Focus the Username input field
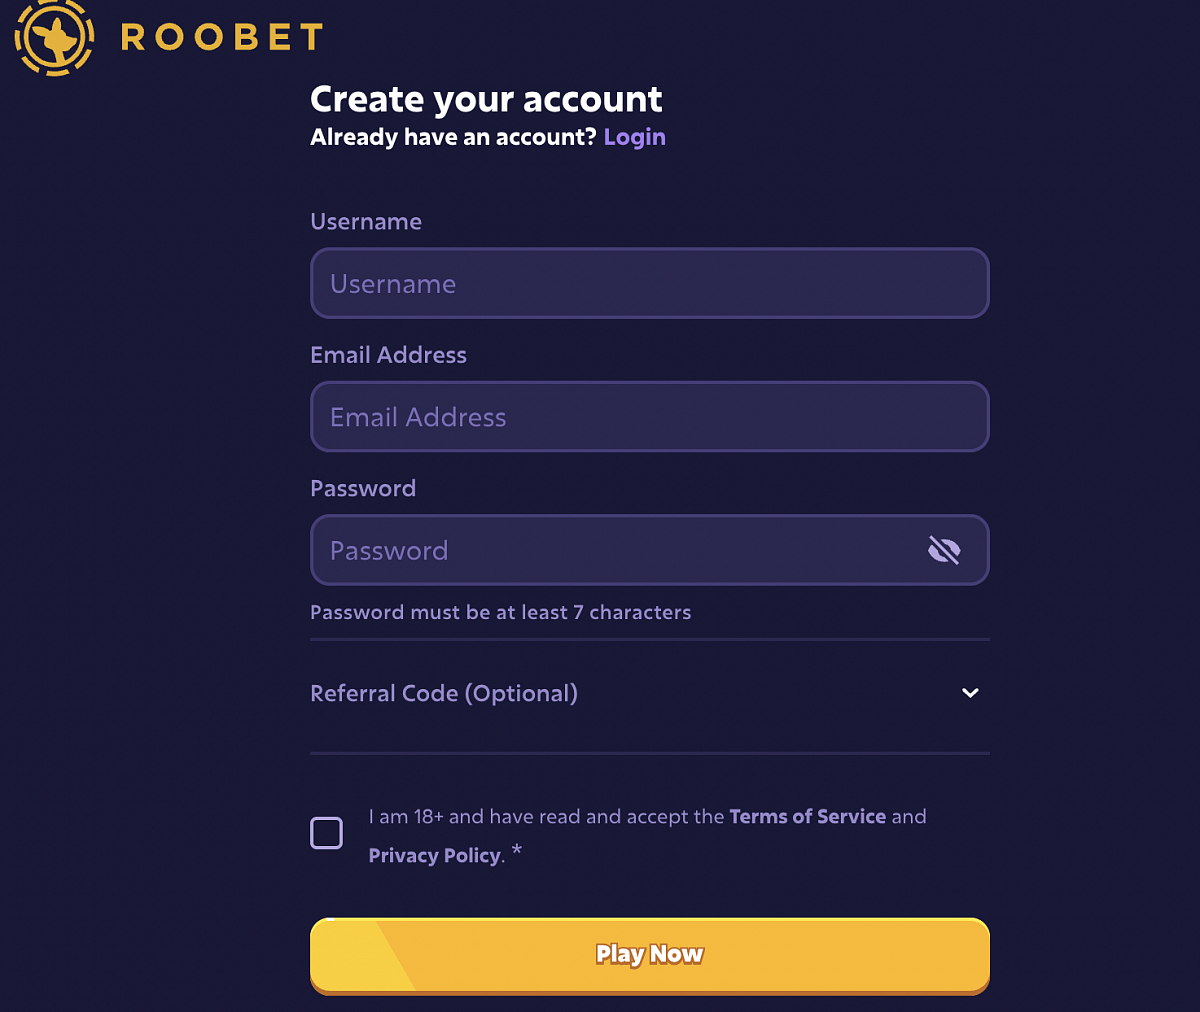Screen dimensions: 1200x1012 [x=650, y=284]
